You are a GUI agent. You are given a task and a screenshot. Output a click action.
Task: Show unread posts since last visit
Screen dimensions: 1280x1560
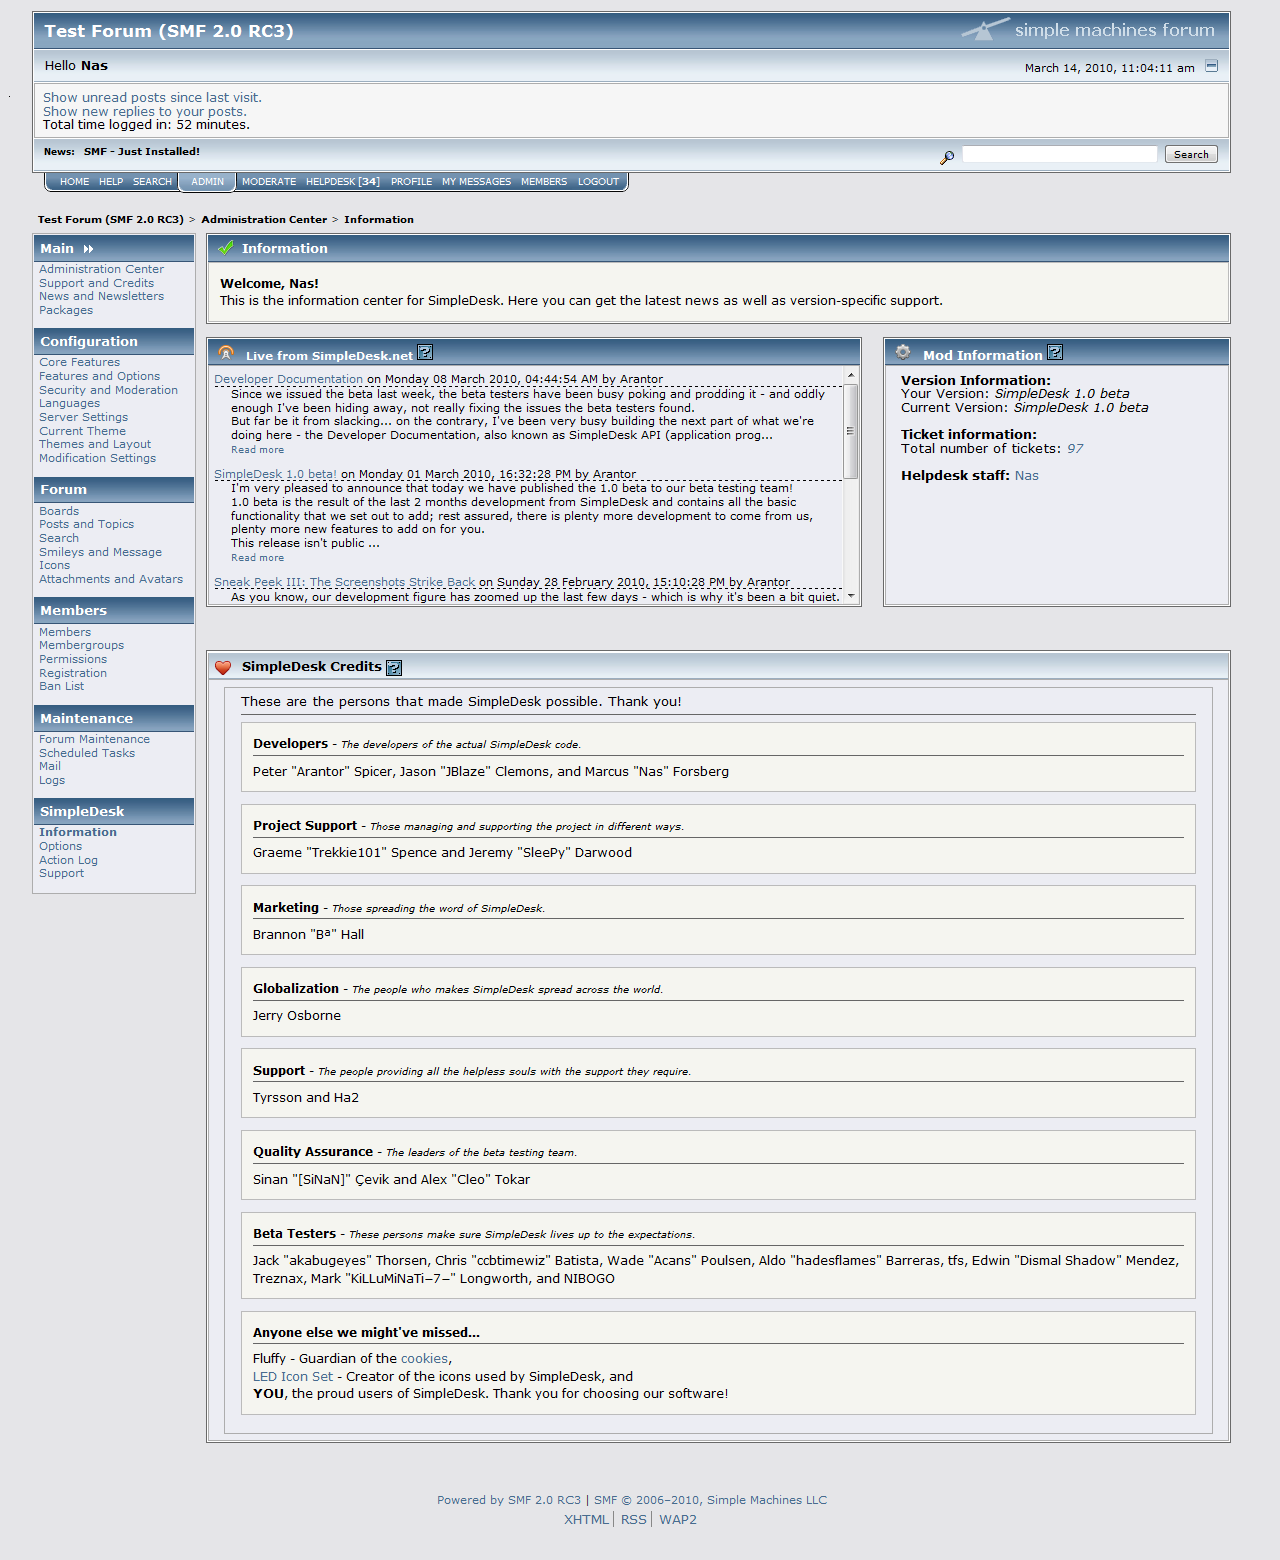pyautogui.click(x=152, y=97)
